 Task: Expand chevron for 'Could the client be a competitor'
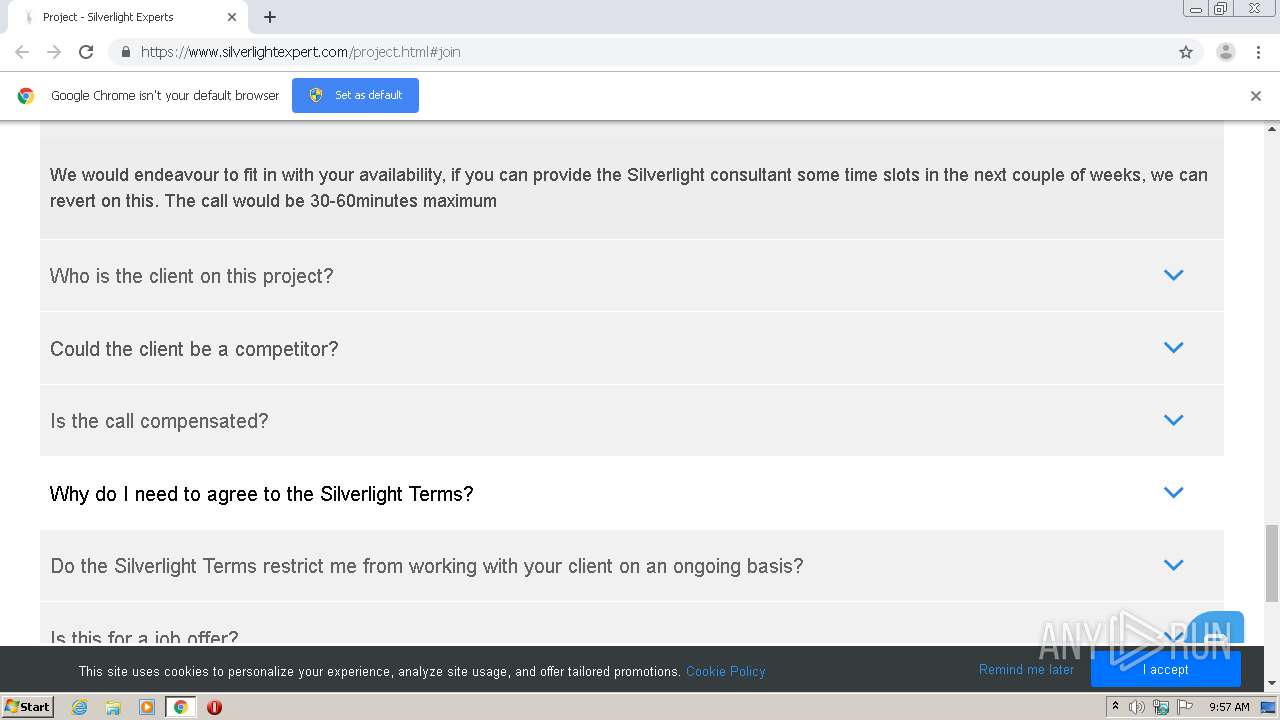(1174, 348)
